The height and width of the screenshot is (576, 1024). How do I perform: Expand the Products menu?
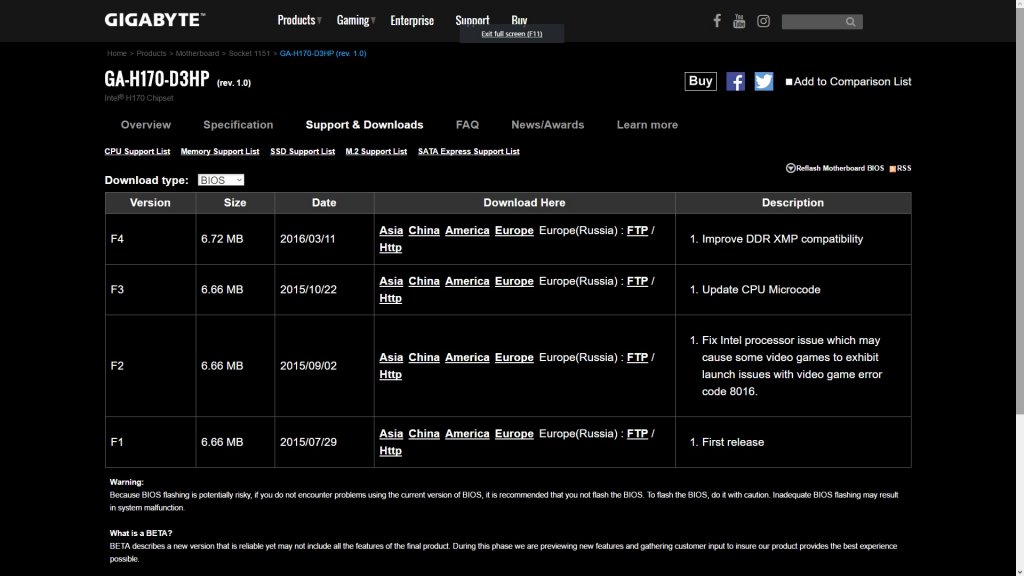click(299, 20)
